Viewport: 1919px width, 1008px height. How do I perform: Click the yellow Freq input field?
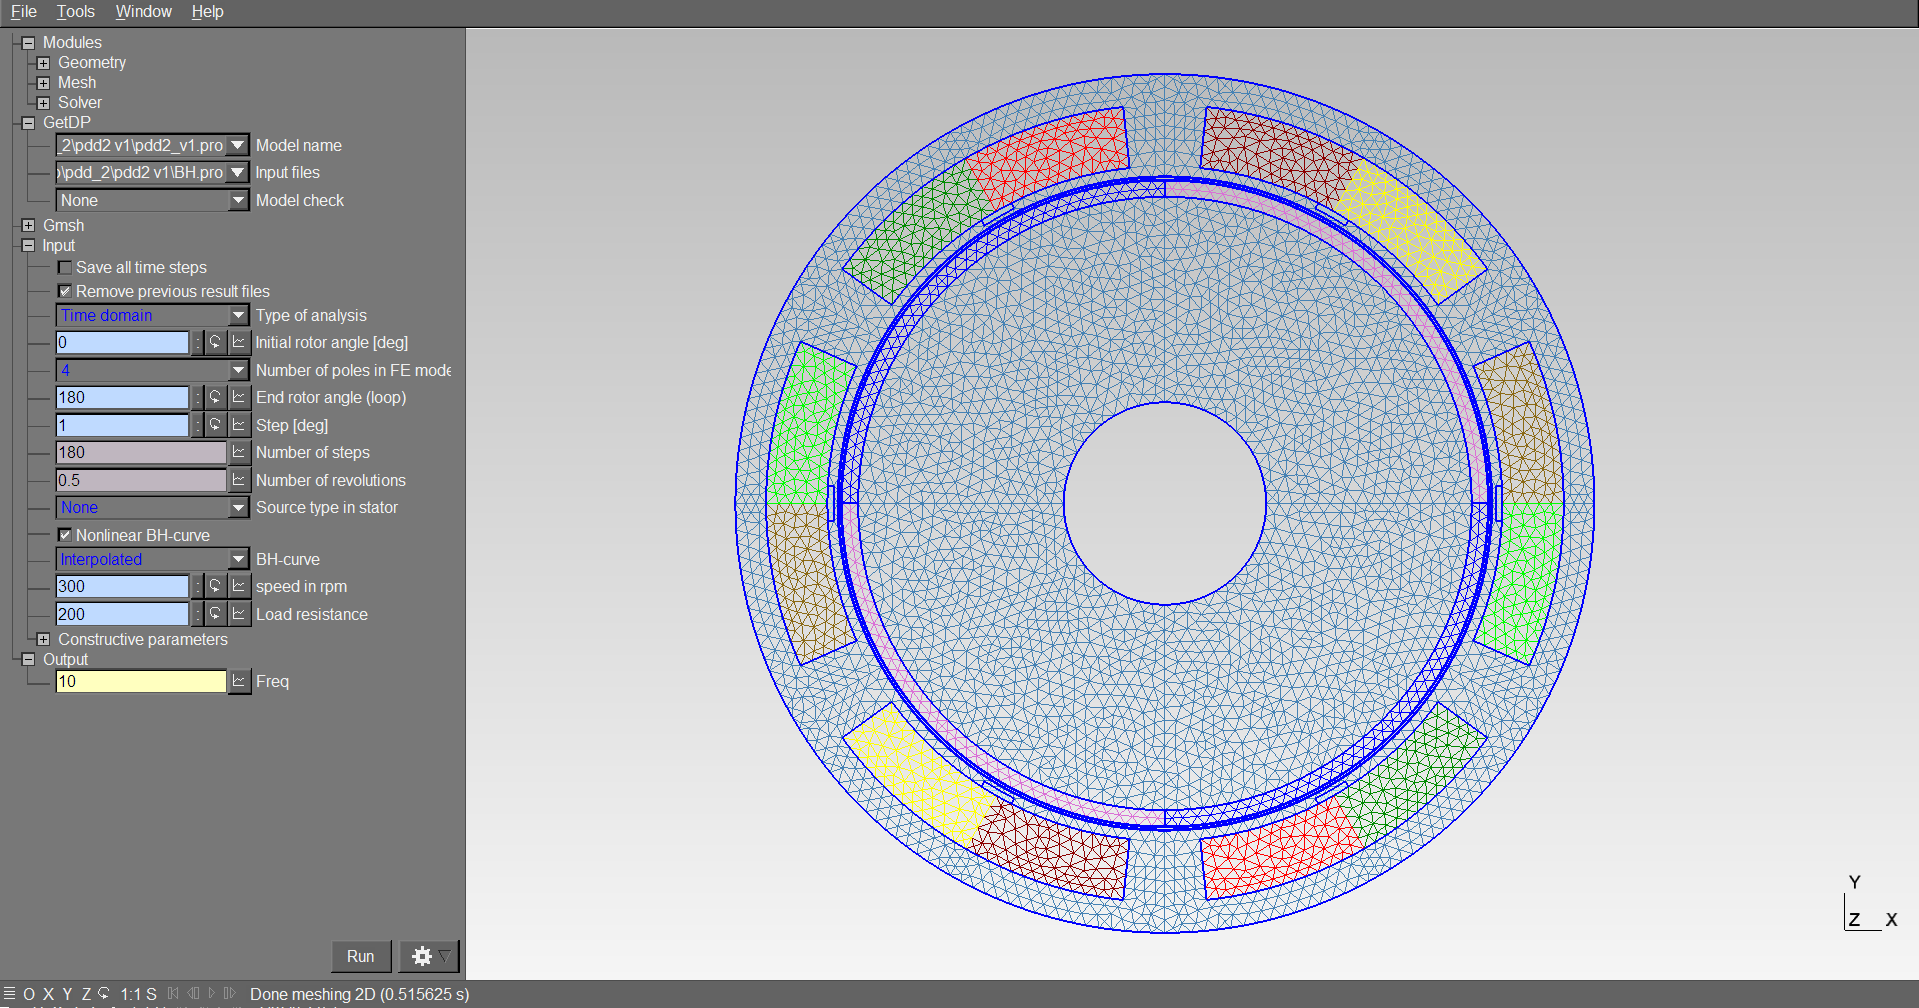(140, 681)
